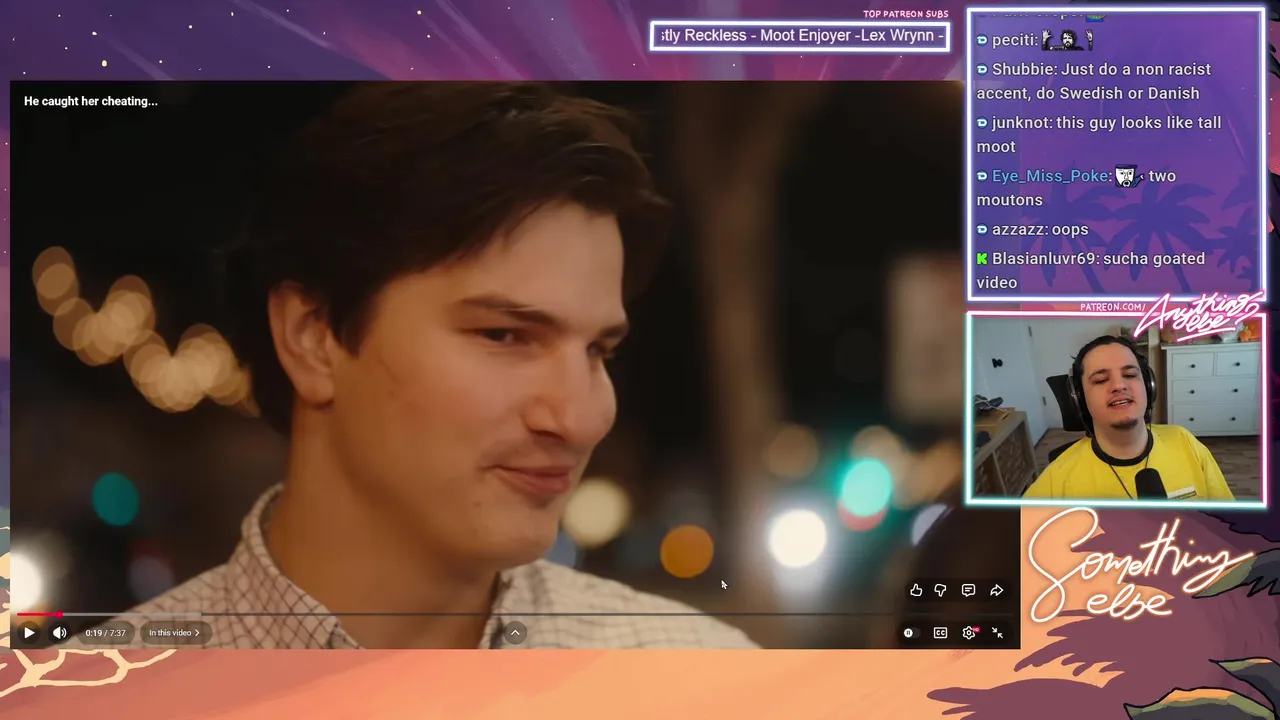Open the 'In this video' chapters chip
The height and width of the screenshot is (720, 1280).
pos(175,633)
